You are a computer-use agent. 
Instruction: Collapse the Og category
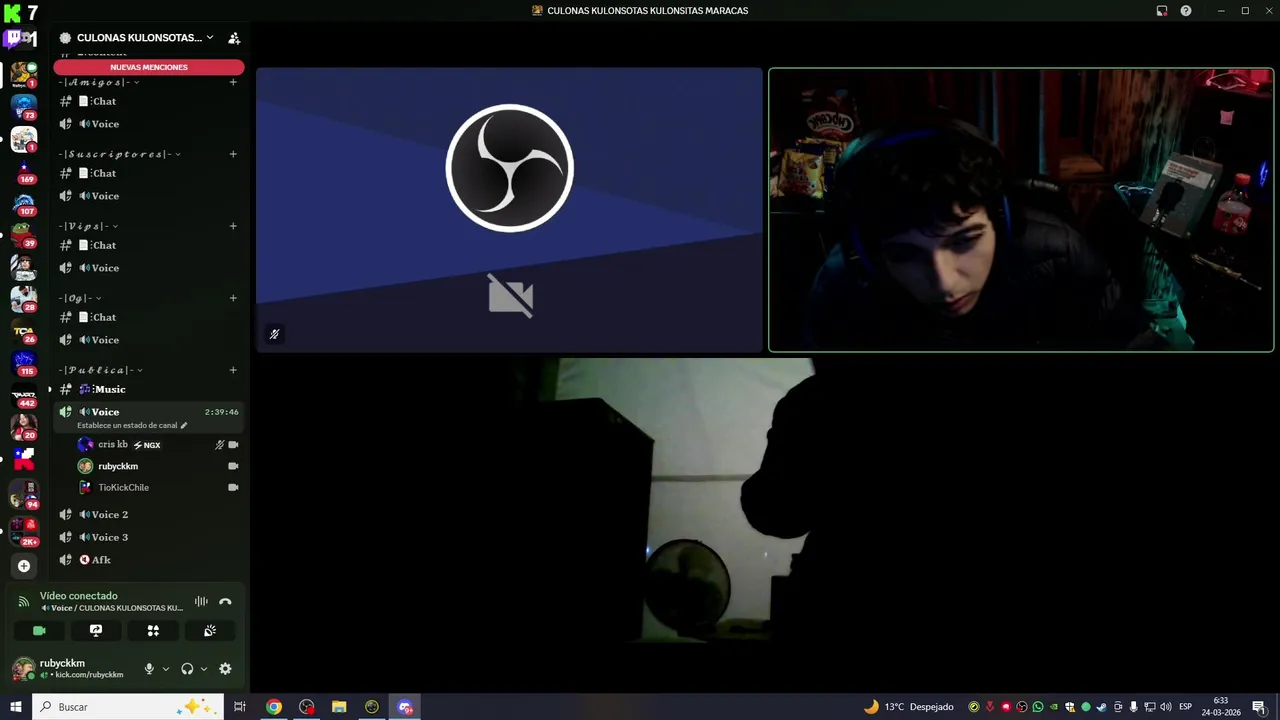click(80, 298)
